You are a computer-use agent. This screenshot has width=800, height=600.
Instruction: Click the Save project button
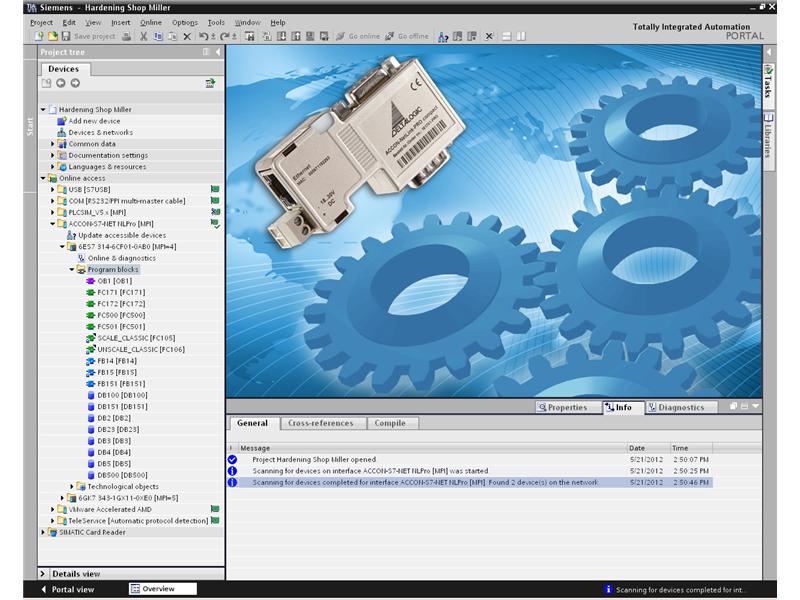pyautogui.click(x=89, y=36)
